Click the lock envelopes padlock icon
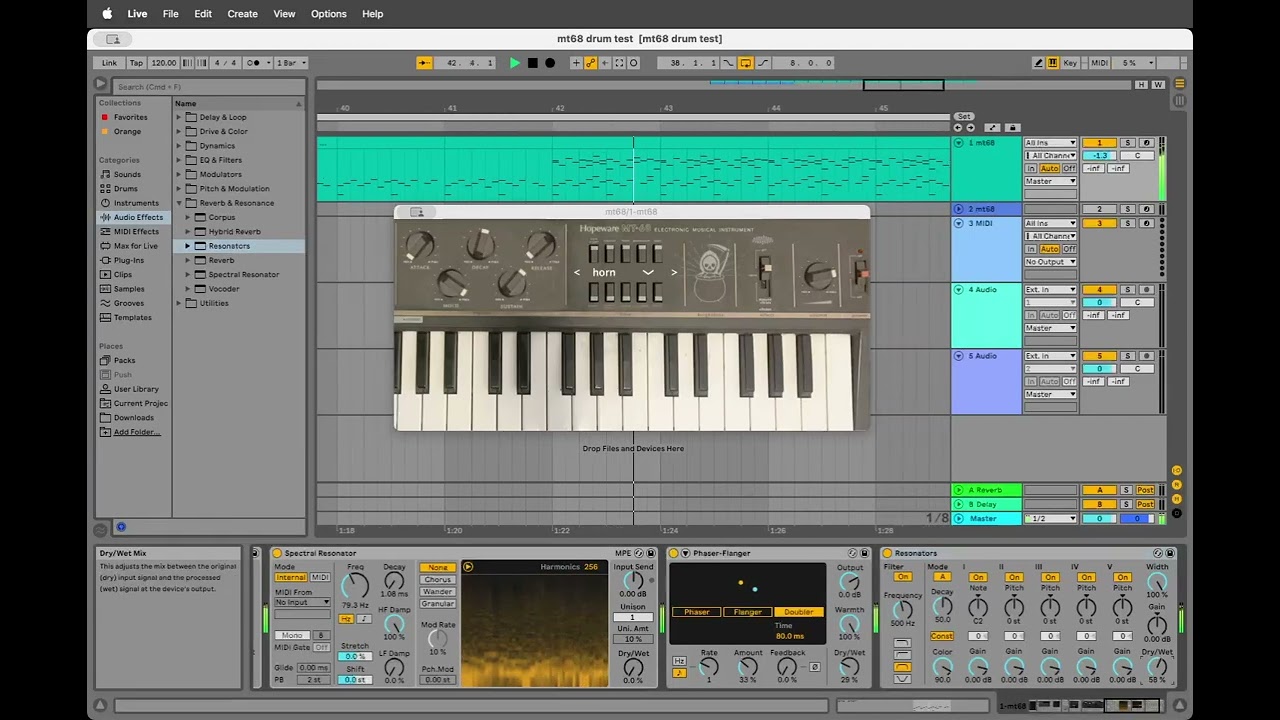This screenshot has height=720, width=1280. [x=1012, y=128]
